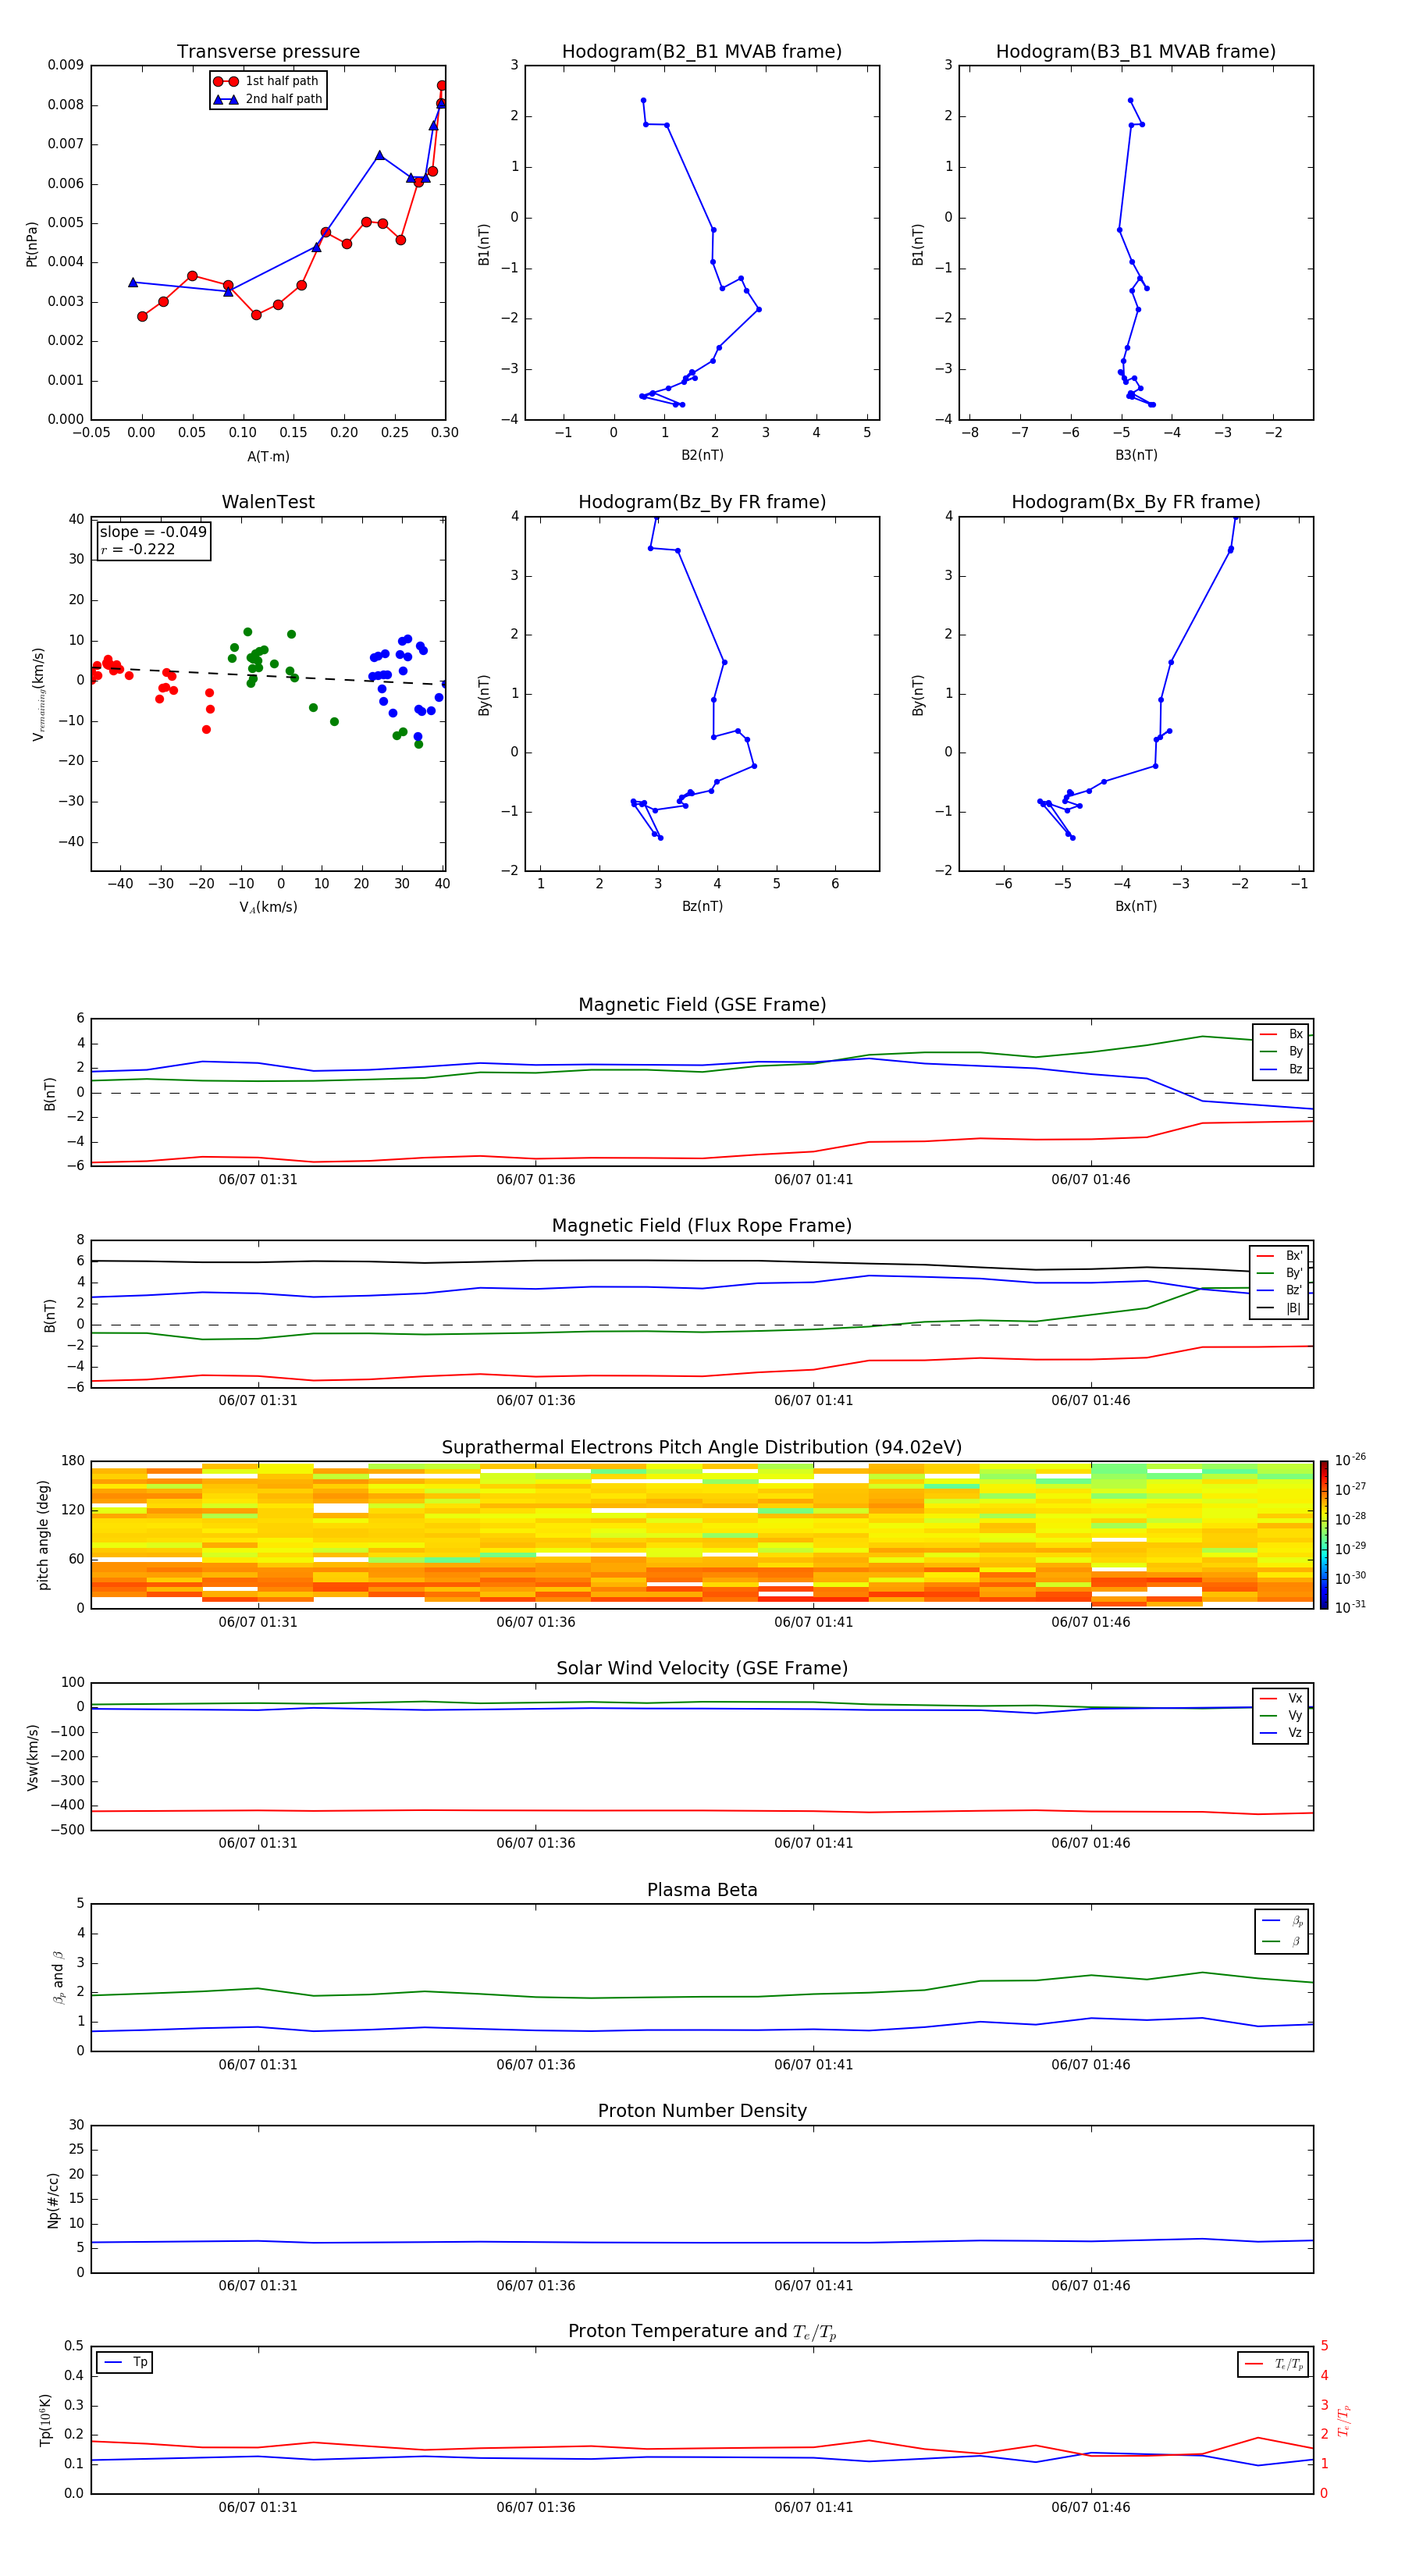Click the 'By' legend entry in GSE plot
The width and height of the screenshot is (1405, 2576).
[x=1281, y=1052]
